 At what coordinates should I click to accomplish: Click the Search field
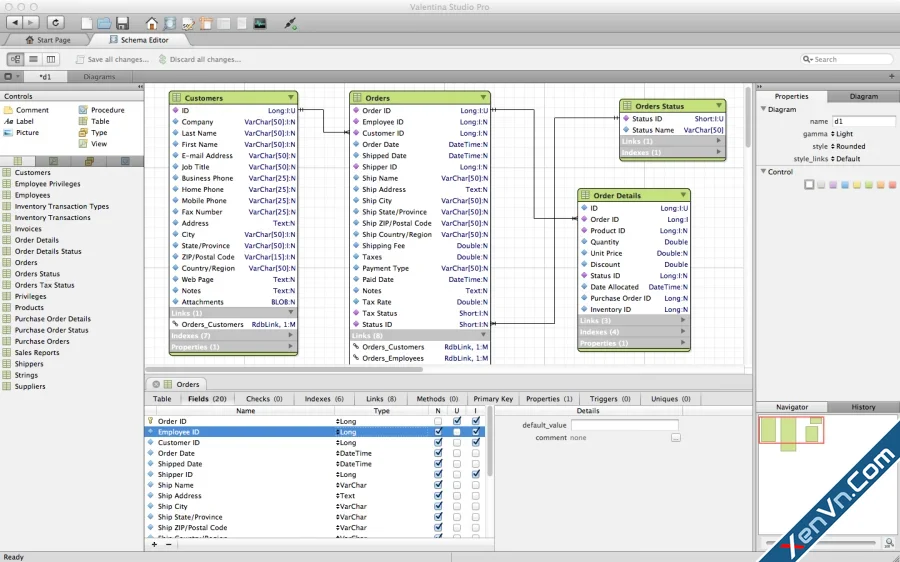(847, 59)
